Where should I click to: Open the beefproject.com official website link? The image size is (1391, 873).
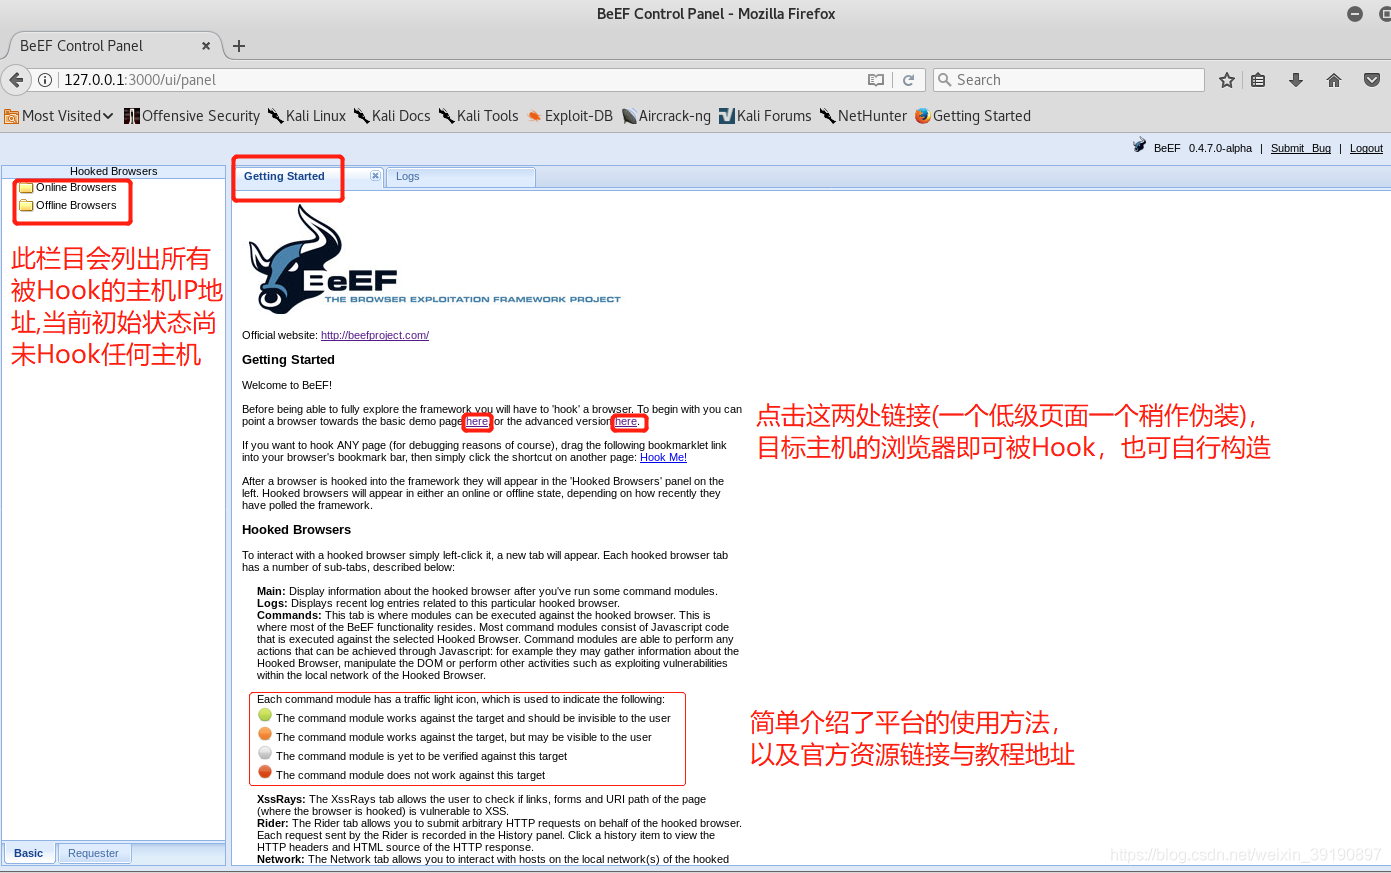(x=375, y=335)
